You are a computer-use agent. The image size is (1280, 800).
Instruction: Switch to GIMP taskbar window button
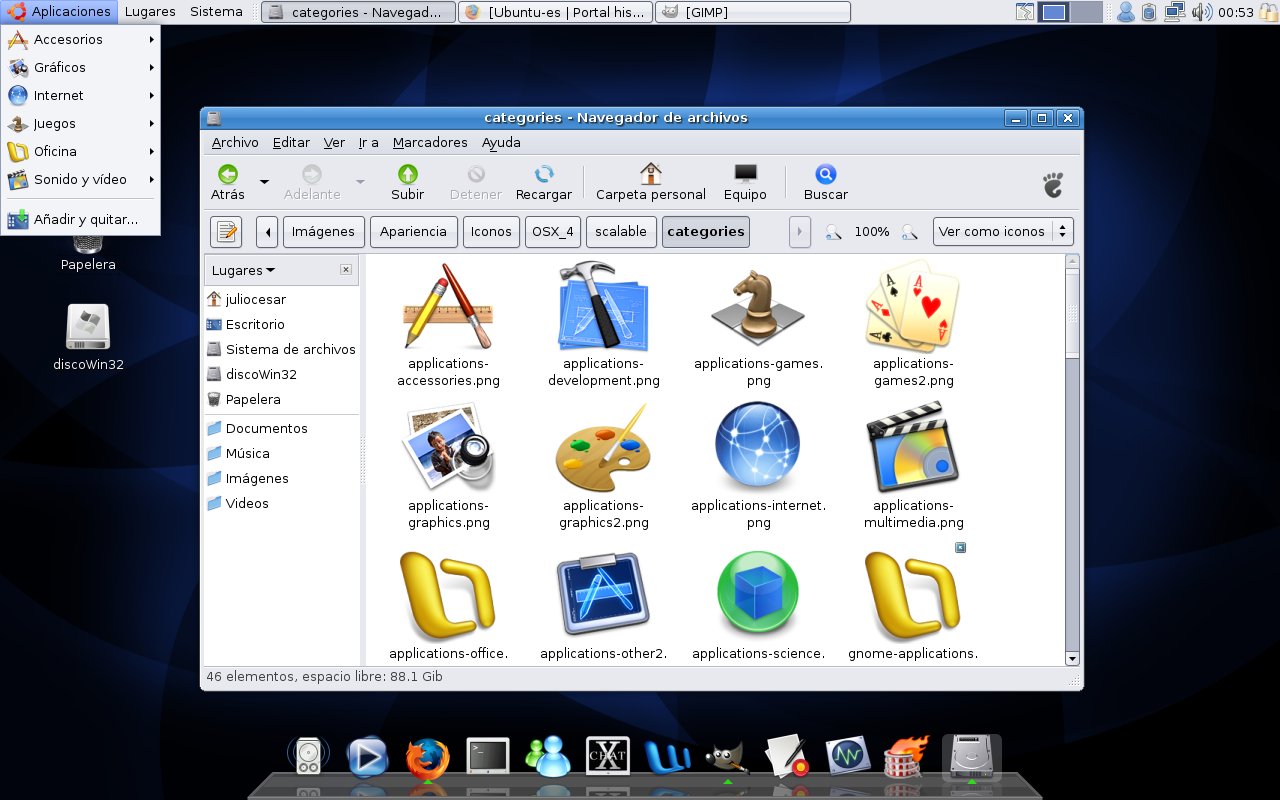(753, 12)
